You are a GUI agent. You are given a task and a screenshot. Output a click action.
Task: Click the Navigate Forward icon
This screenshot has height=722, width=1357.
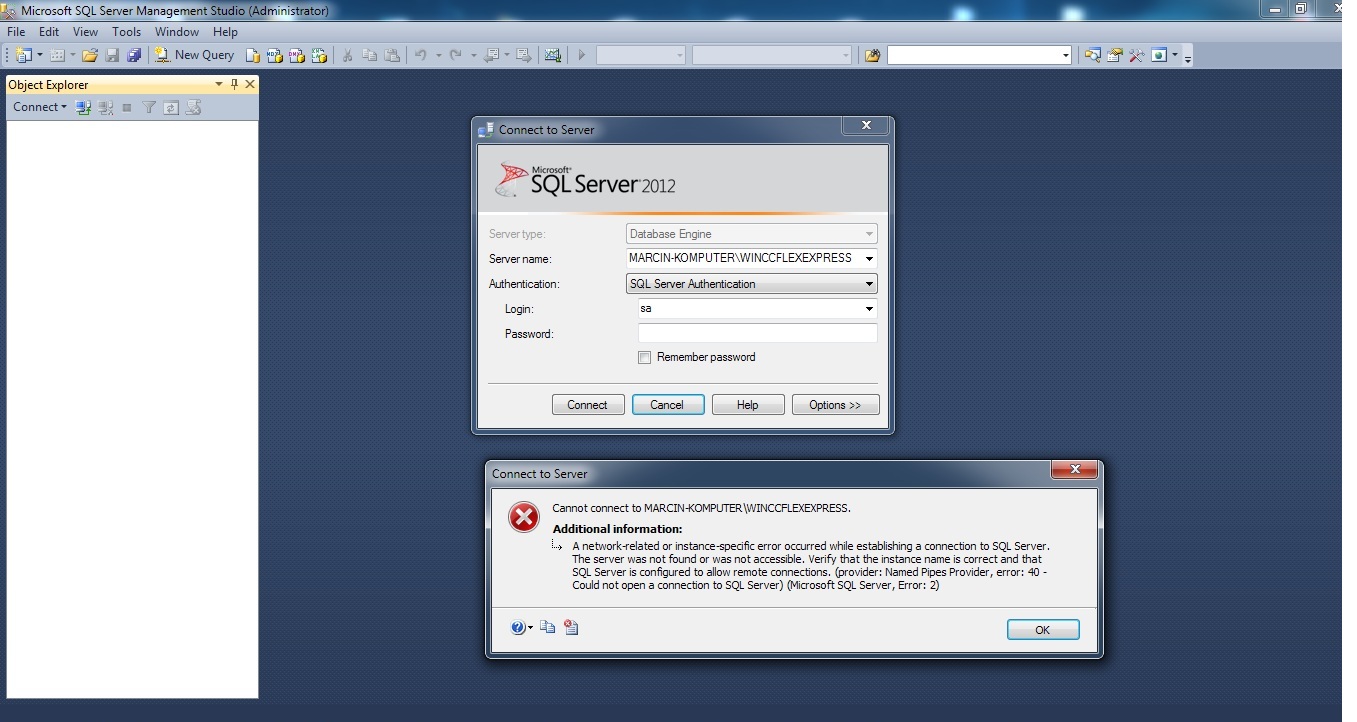coord(523,55)
